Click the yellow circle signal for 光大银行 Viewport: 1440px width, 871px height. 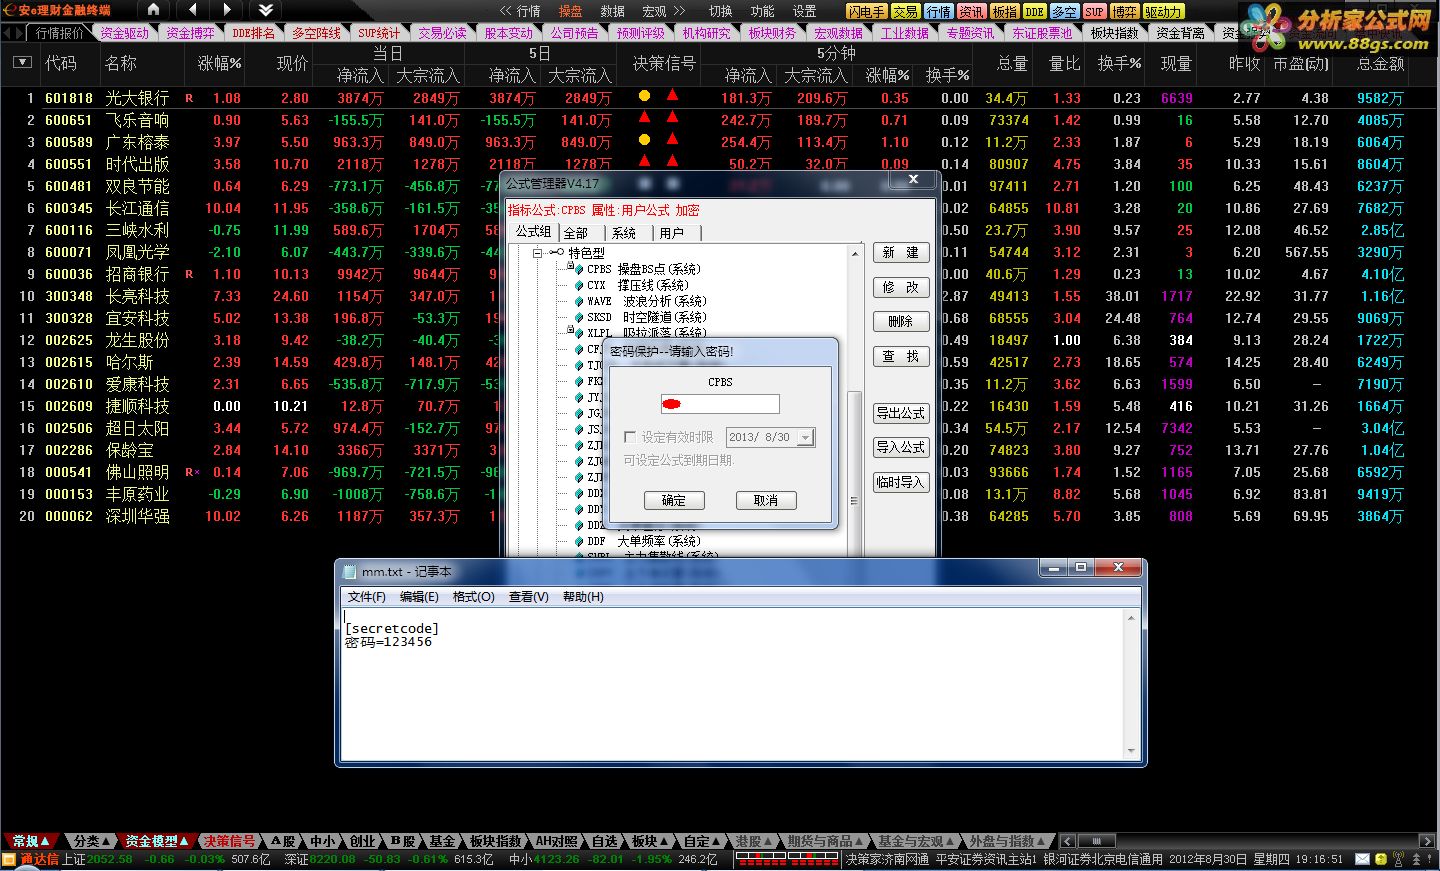click(644, 96)
